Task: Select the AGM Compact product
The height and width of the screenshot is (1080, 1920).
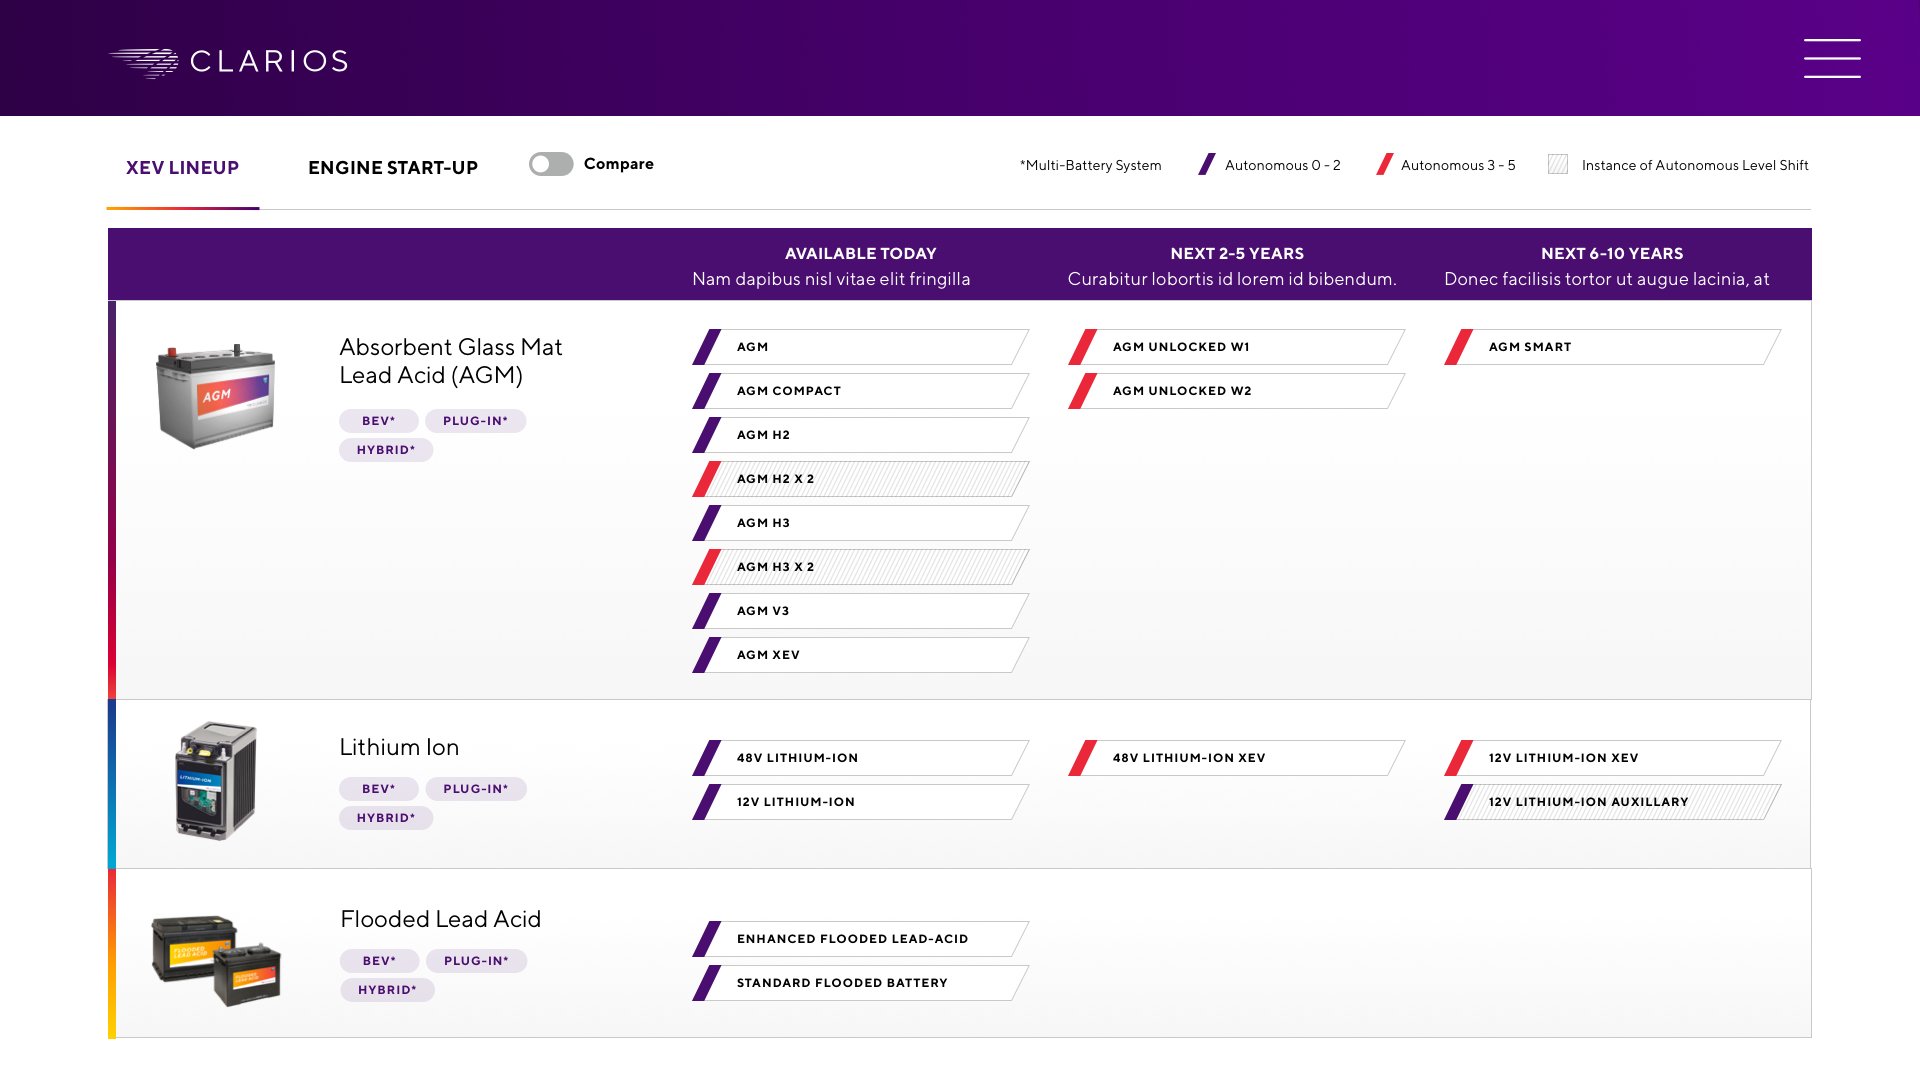Action: point(860,391)
